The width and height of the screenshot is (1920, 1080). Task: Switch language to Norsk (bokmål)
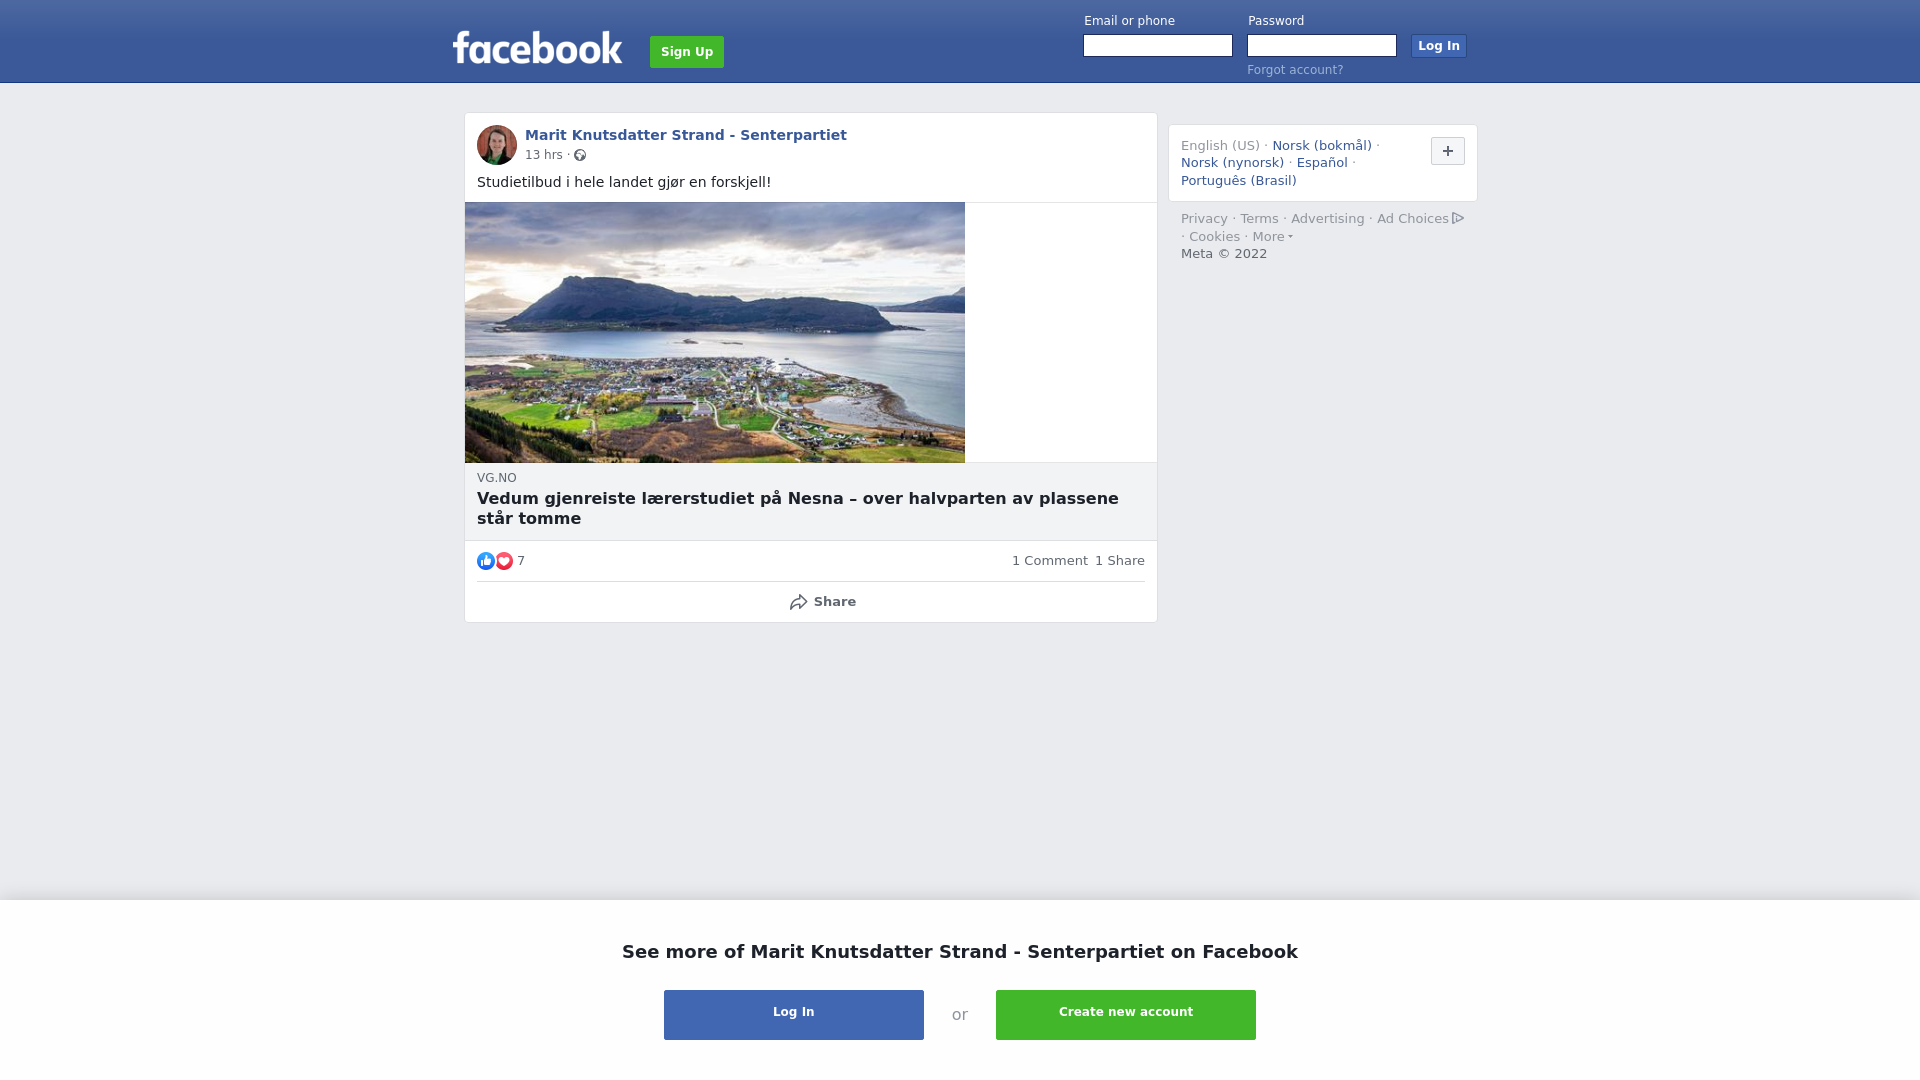(x=1322, y=146)
